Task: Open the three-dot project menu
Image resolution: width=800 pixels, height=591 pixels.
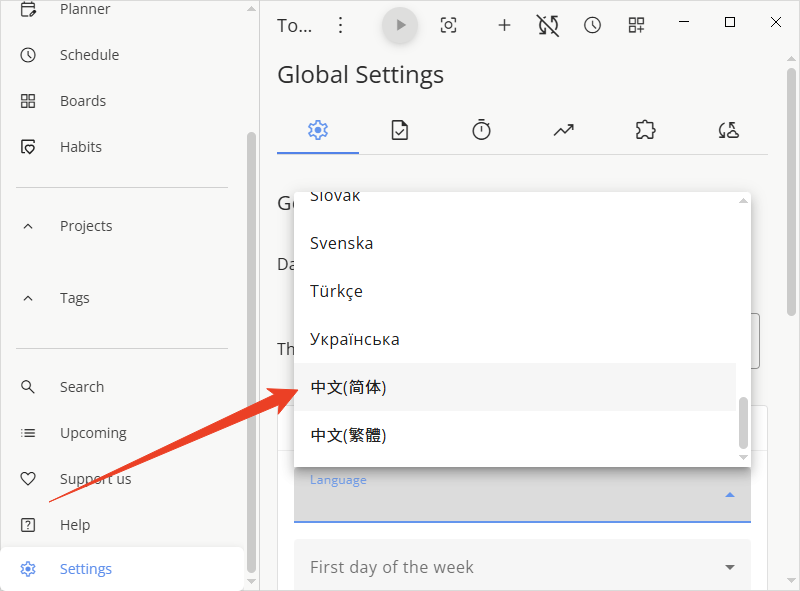Action: click(x=340, y=25)
